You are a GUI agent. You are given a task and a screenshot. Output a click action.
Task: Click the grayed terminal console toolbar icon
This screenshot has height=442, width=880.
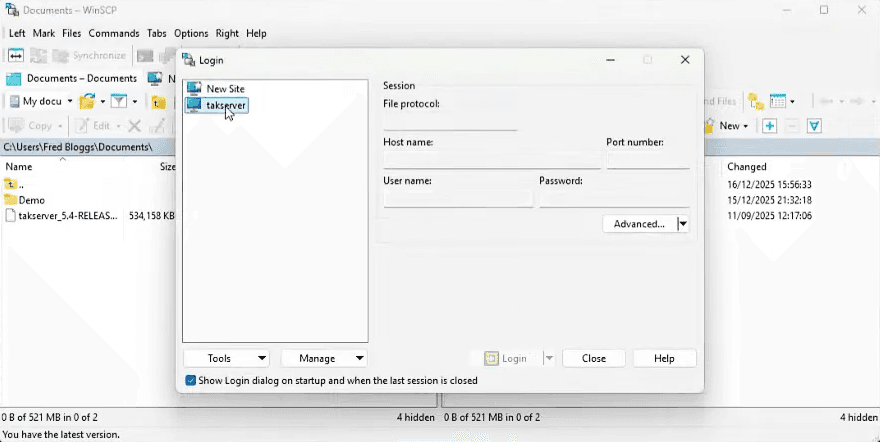click(x=145, y=56)
